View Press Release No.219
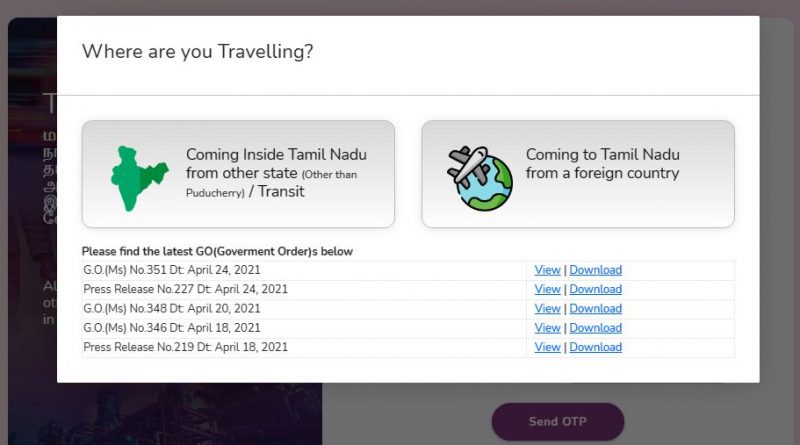The height and width of the screenshot is (445, 800). 547,347
